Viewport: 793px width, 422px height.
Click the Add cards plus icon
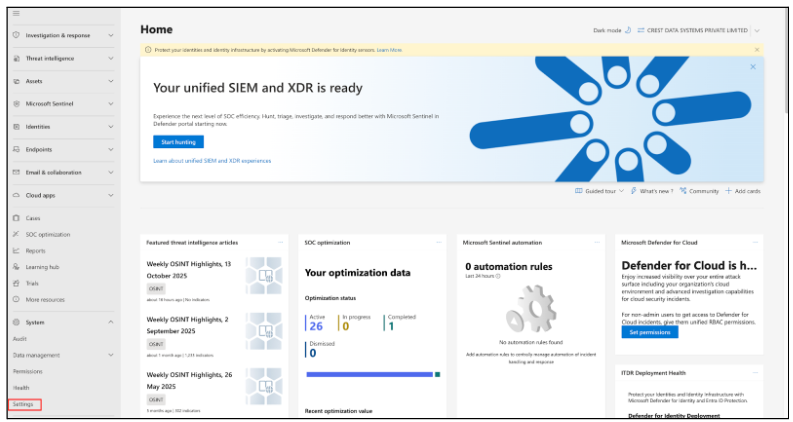(x=729, y=190)
